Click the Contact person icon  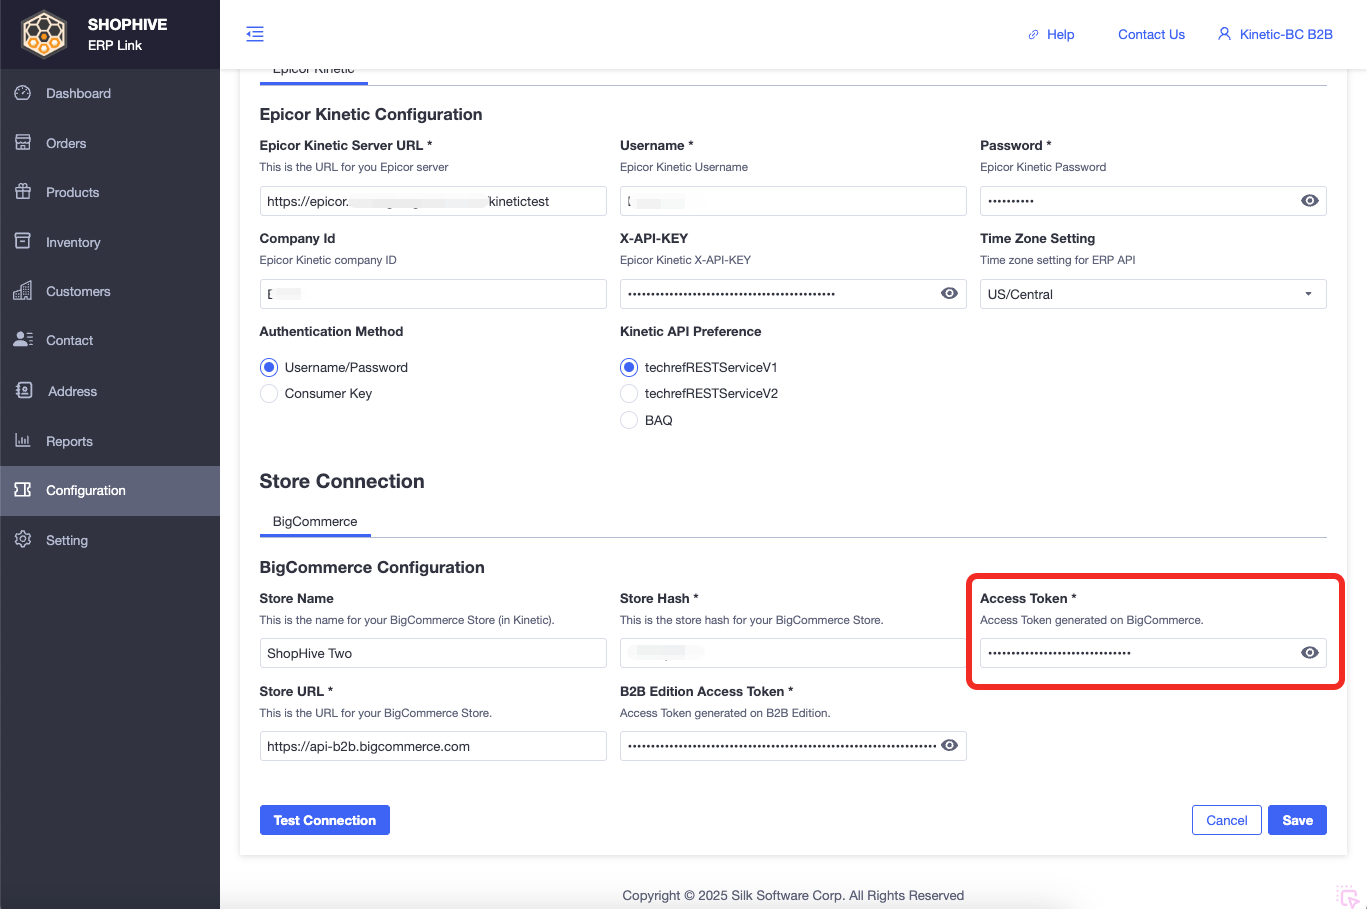(23, 340)
